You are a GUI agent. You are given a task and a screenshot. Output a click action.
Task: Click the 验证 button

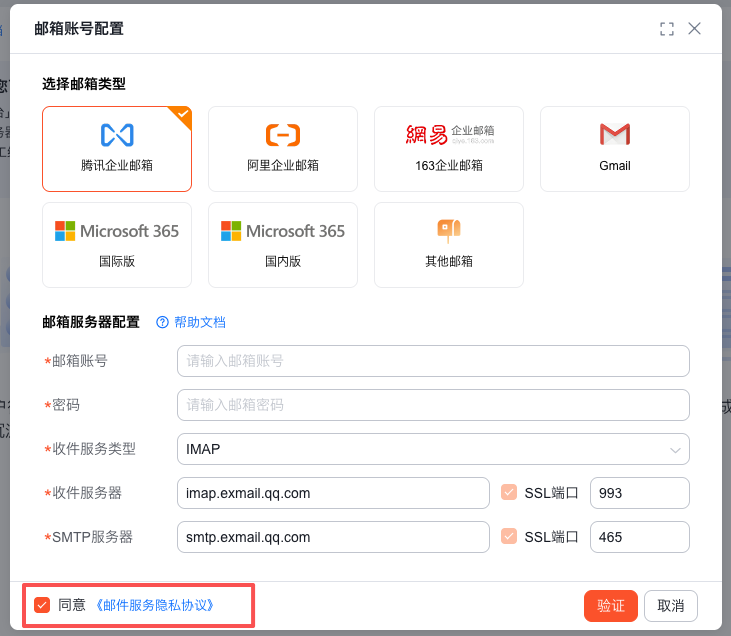click(x=611, y=606)
